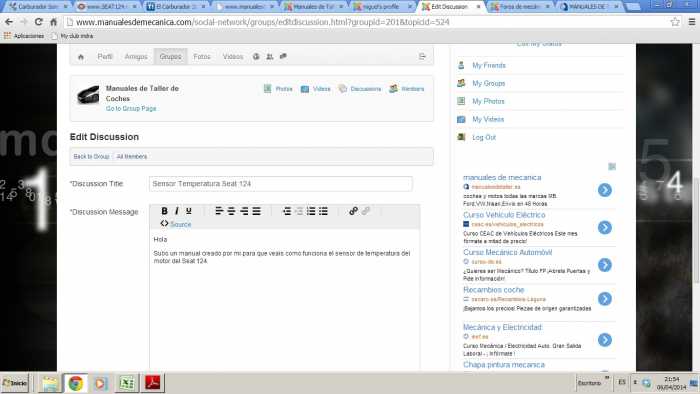Click the Discussion Title input field
Image resolution: width=700 pixels, height=394 pixels.
point(281,184)
